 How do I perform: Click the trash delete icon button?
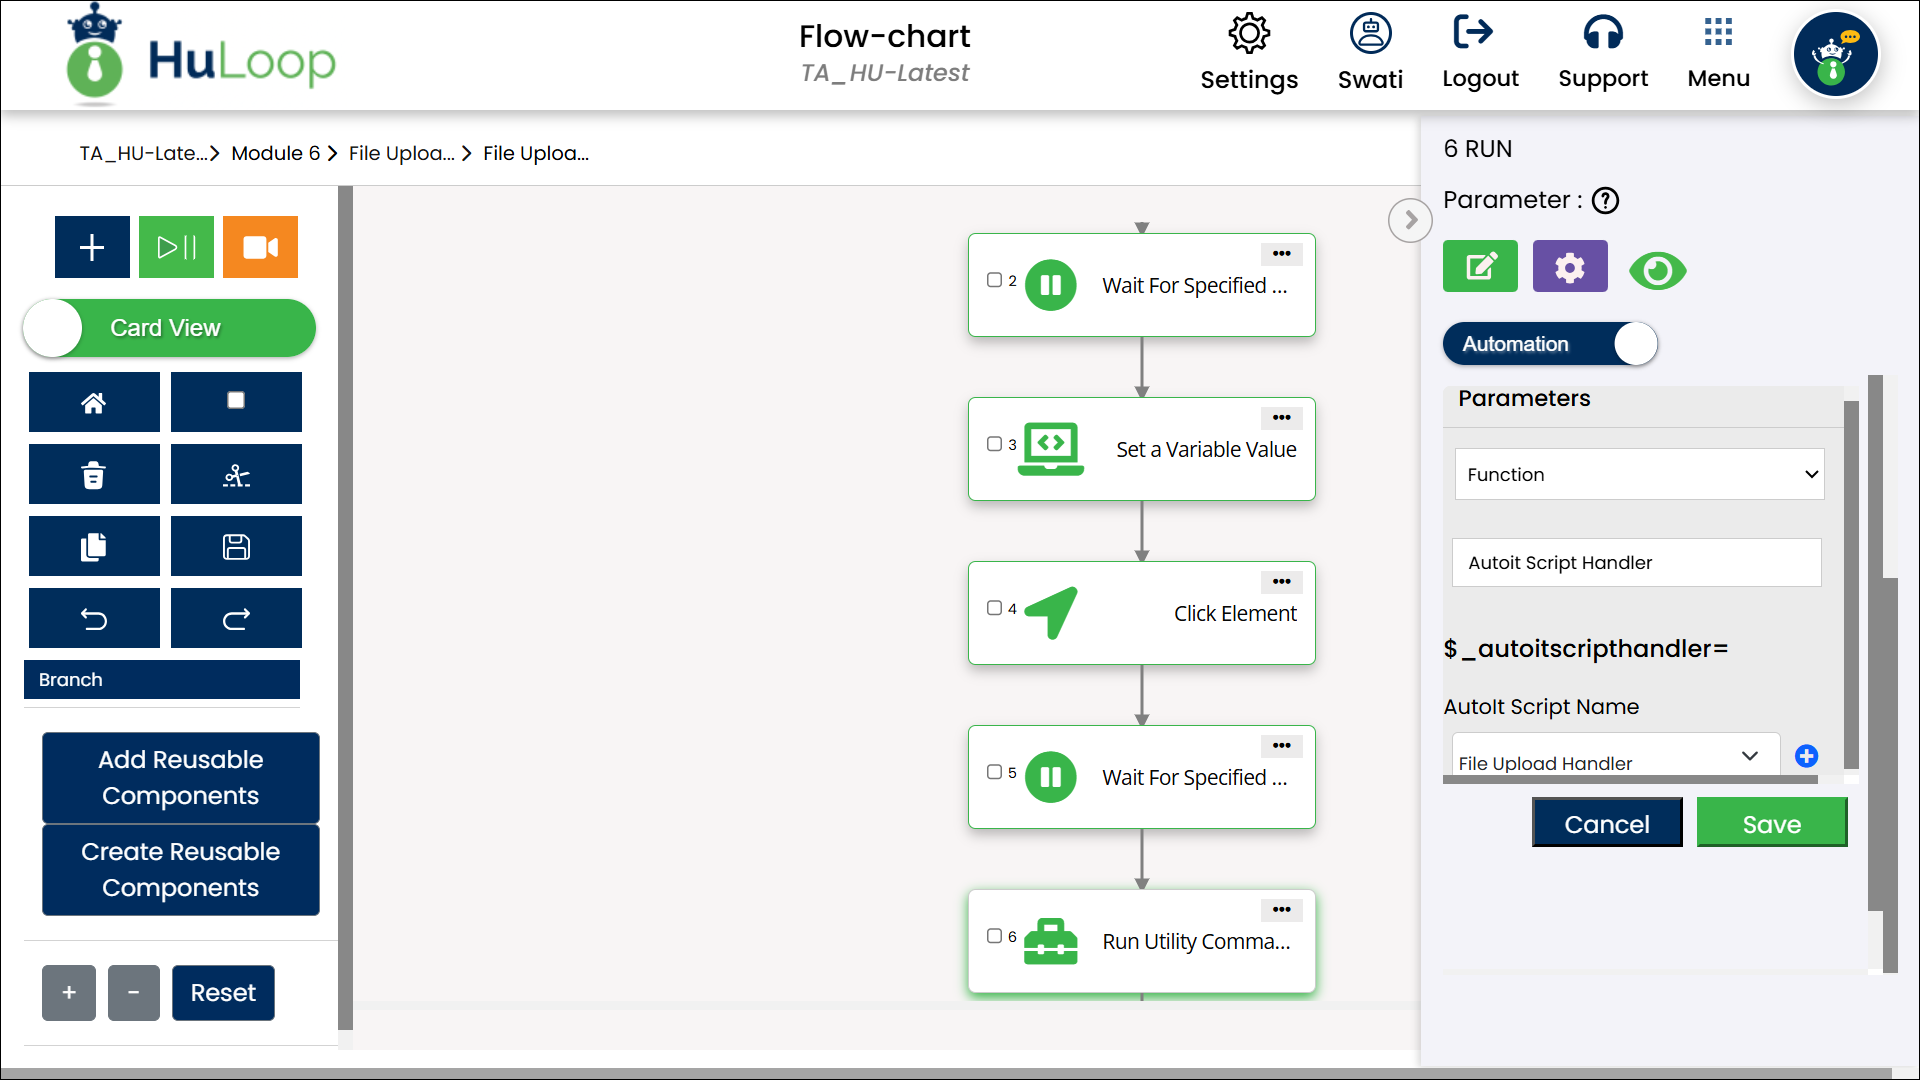pos(94,475)
